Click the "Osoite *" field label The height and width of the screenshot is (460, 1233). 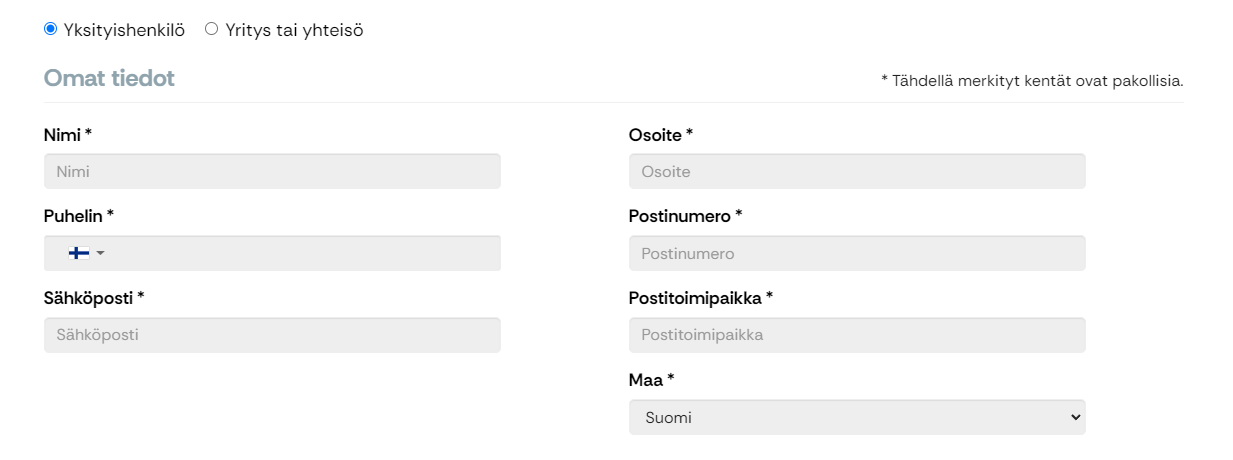[x=661, y=134]
